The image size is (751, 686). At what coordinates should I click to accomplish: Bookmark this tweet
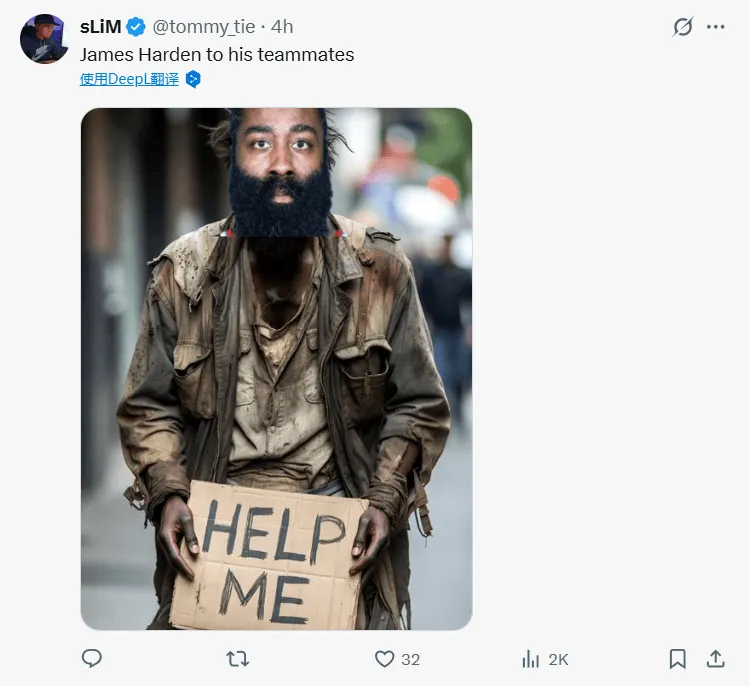677,658
